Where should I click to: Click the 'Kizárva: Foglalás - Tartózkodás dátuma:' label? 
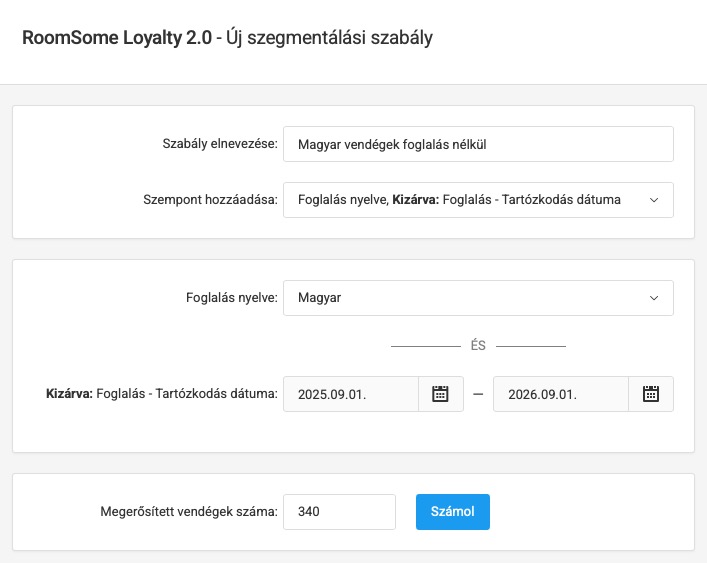click(x=162, y=394)
